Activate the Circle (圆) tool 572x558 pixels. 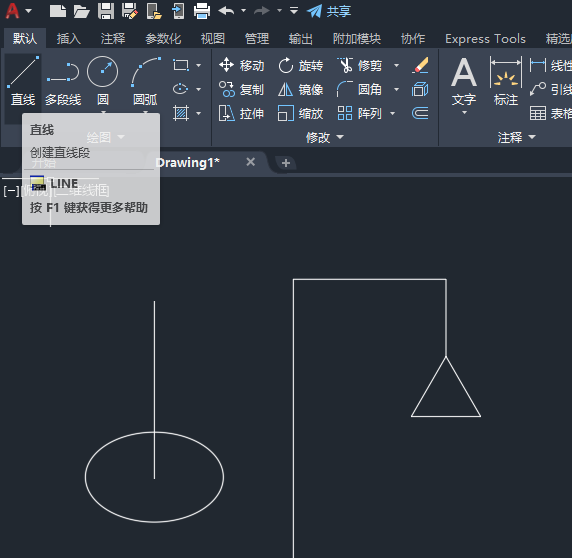click(103, 82)
